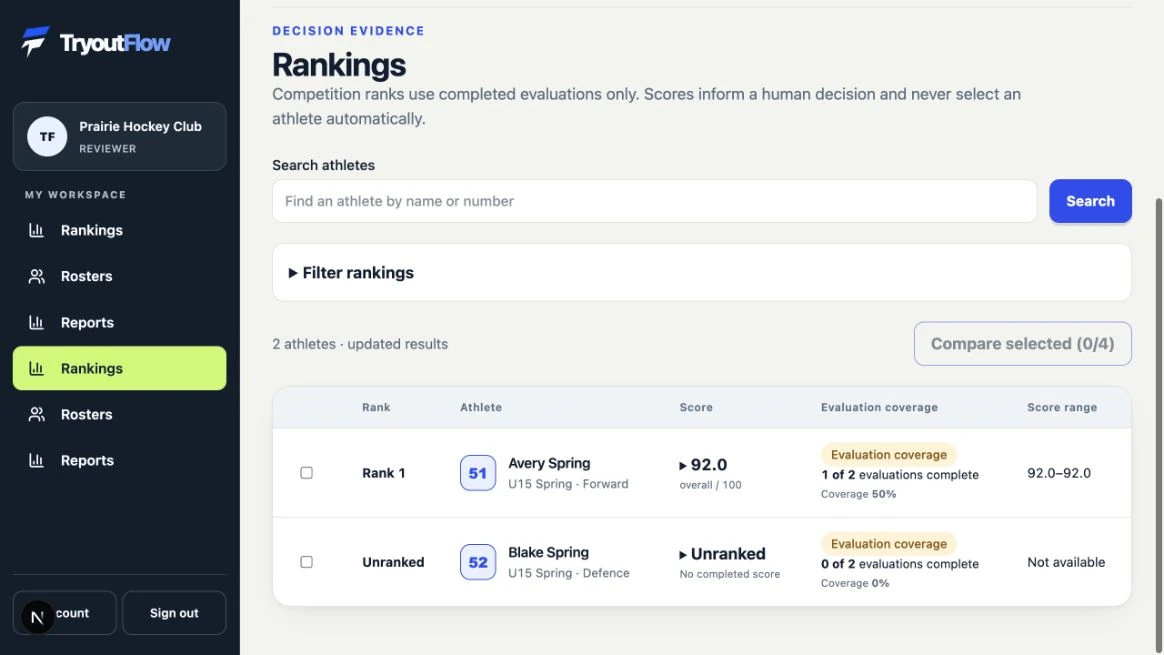Click the Blake Spring athlete name

[x=548, y=553]
